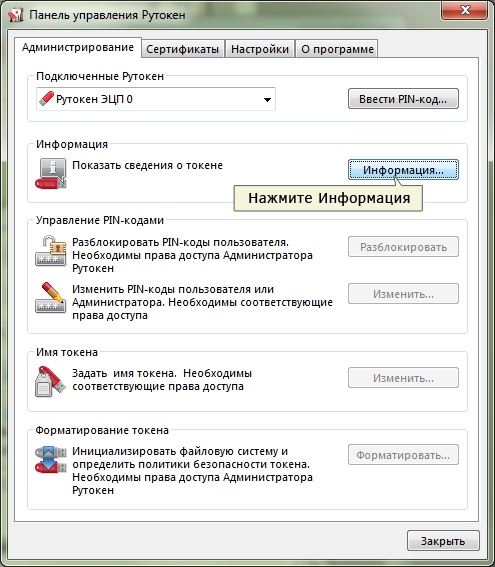Image resolution: width=495 pixels, height=567 pixels.
Task: Click Изменить button for PIN codes
Action: click(x=404, y=294)
